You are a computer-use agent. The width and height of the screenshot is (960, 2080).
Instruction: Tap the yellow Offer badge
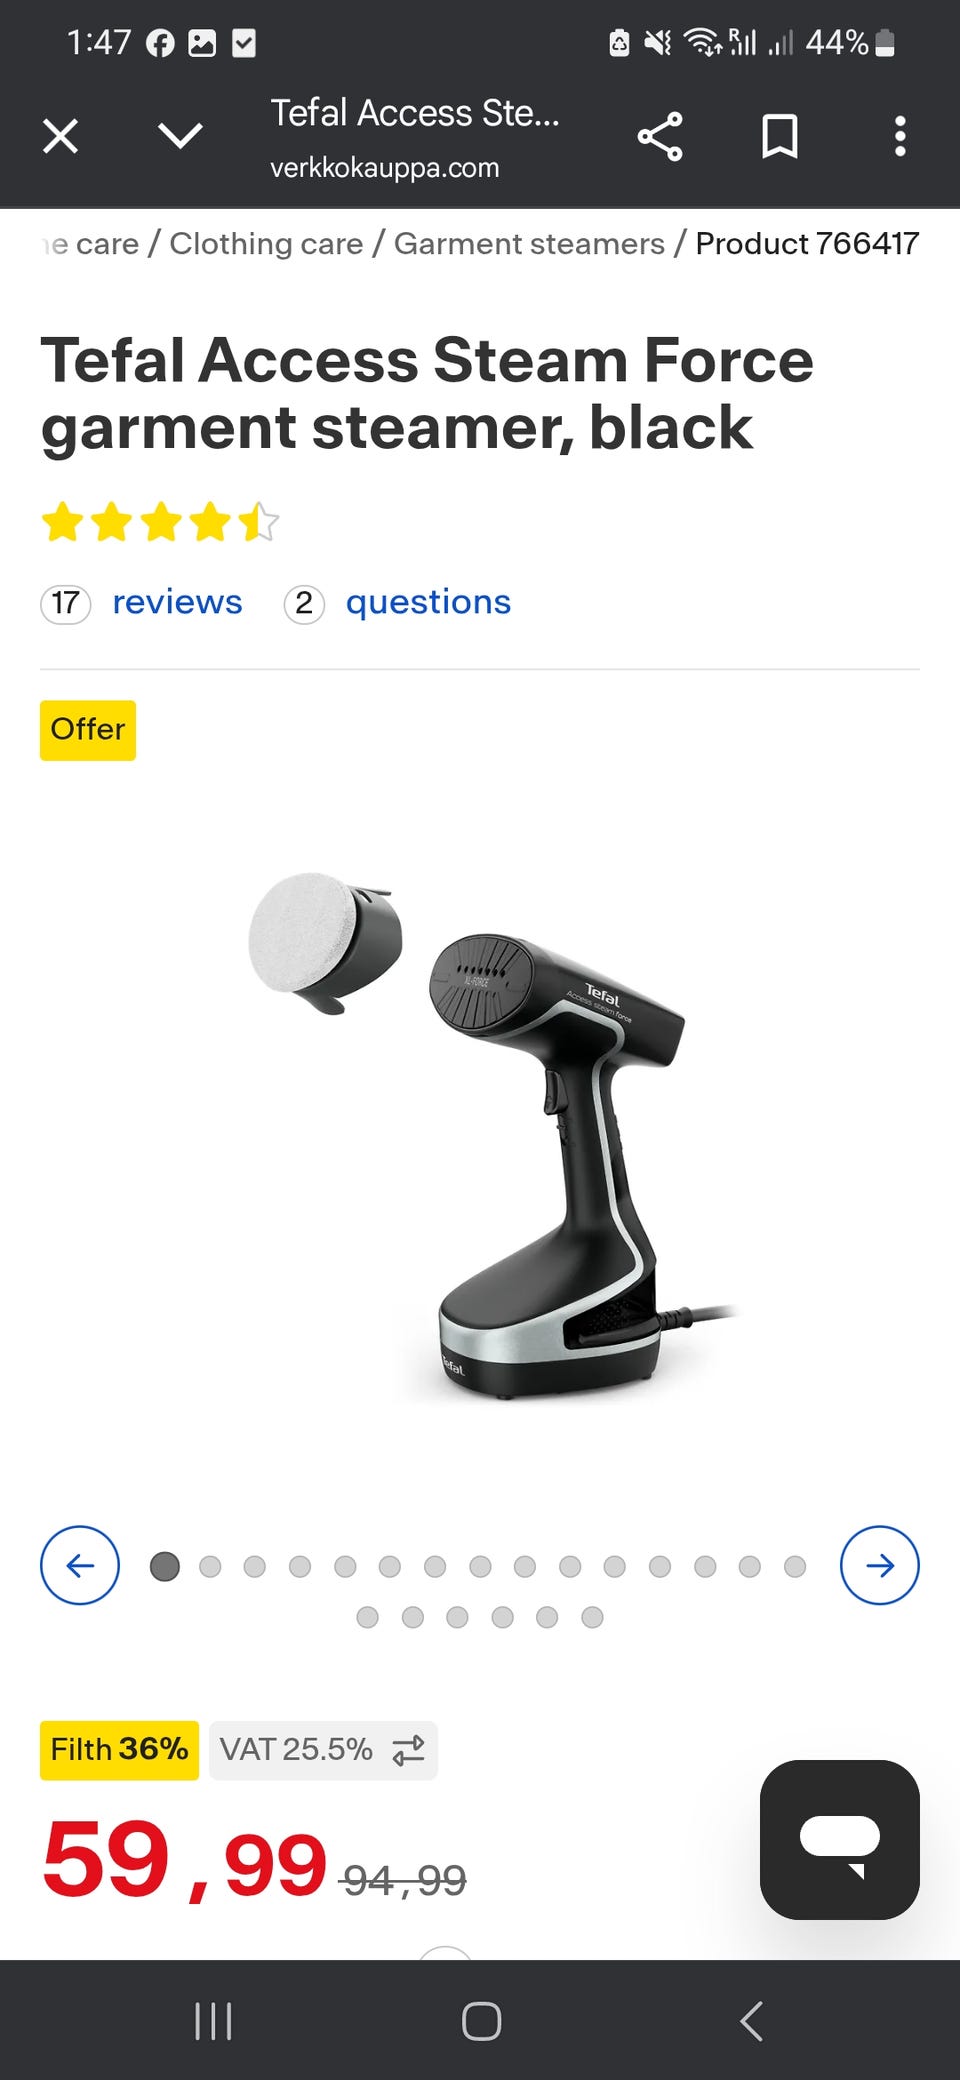(88, 730)
